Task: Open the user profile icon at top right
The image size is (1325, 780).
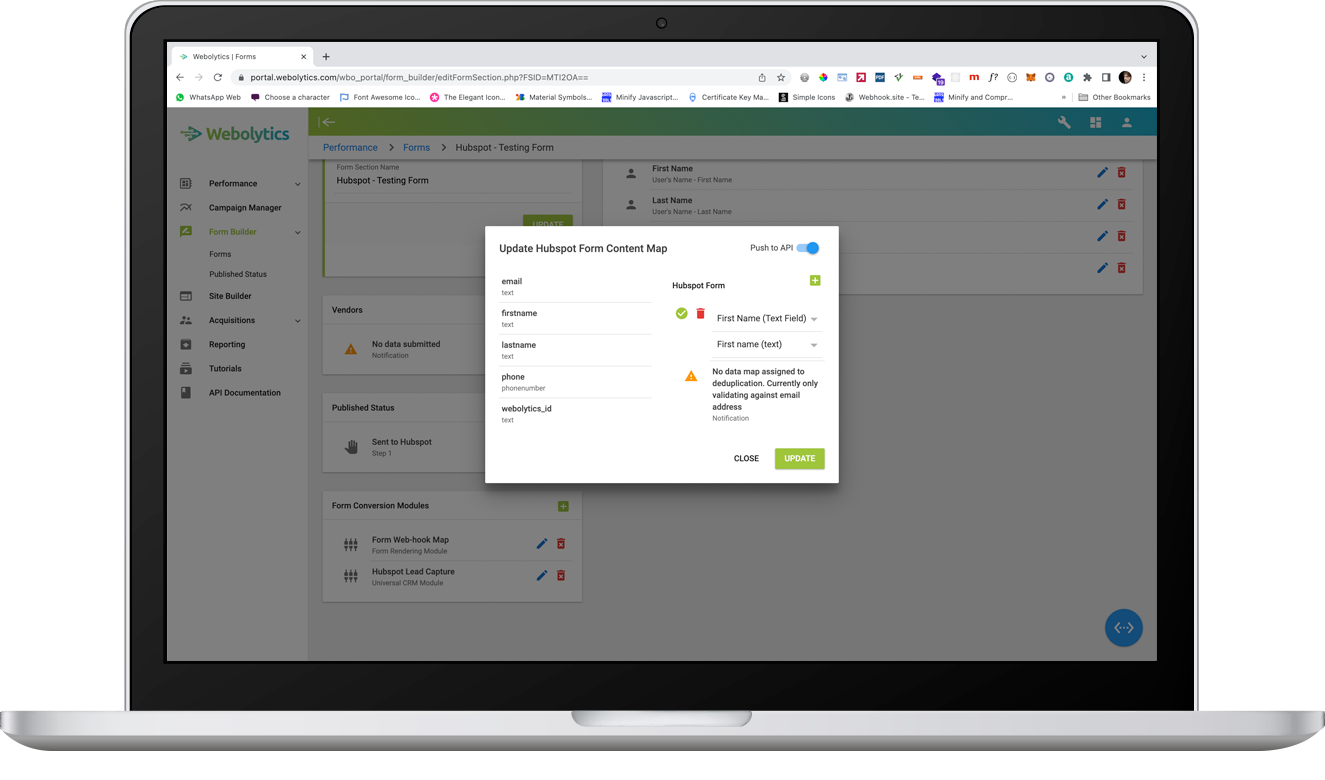Action: pos(1126,122)
